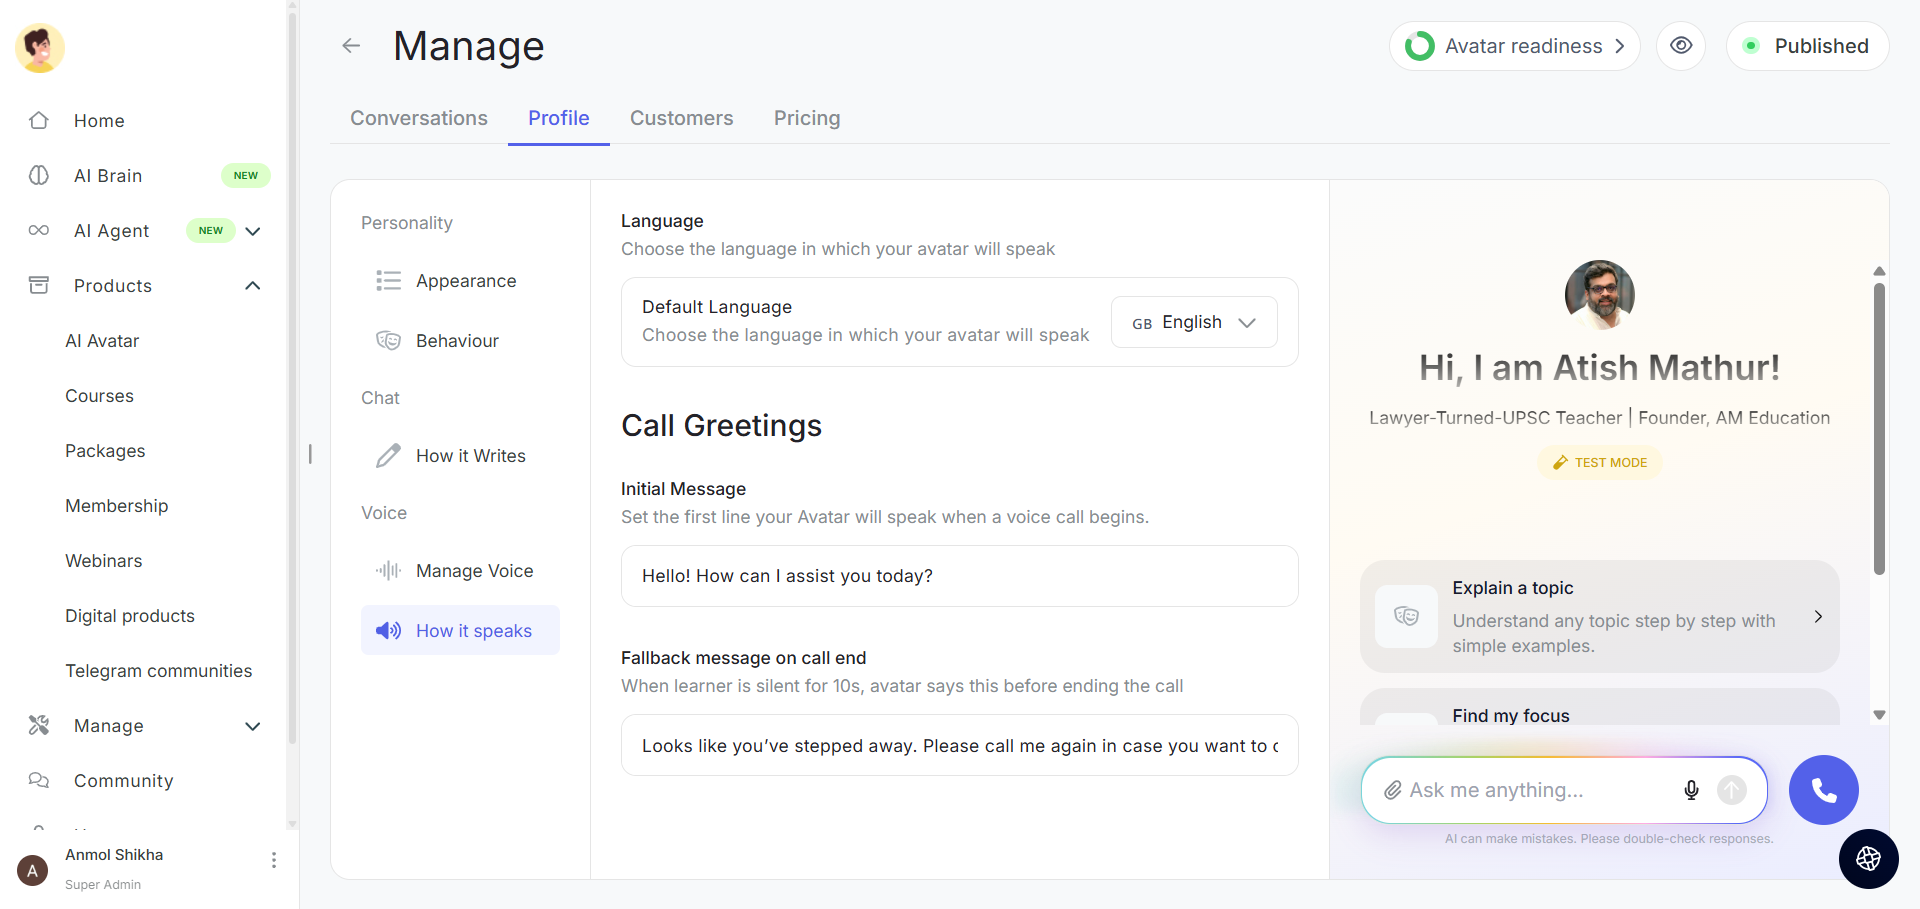Toggle the eye preview button
The image size is (1920, 909).
click(x=1681, y=46)
